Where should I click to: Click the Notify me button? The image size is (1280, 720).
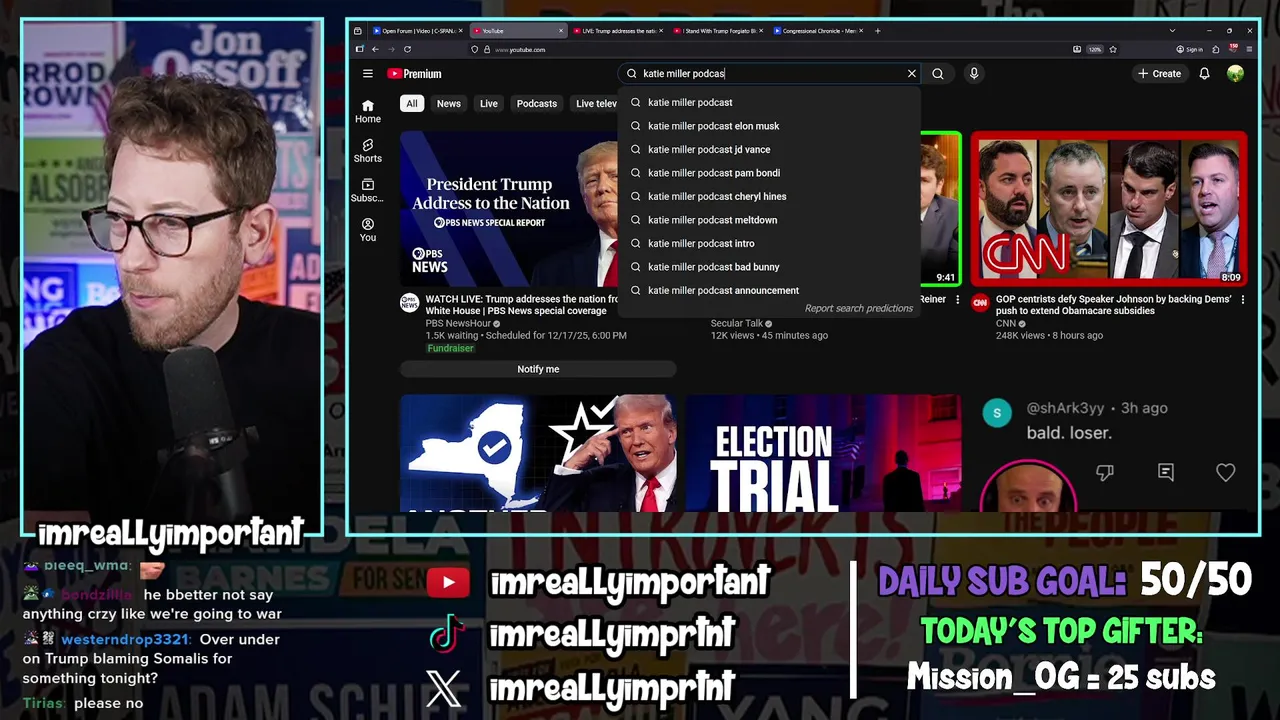(x=538, y=369)
